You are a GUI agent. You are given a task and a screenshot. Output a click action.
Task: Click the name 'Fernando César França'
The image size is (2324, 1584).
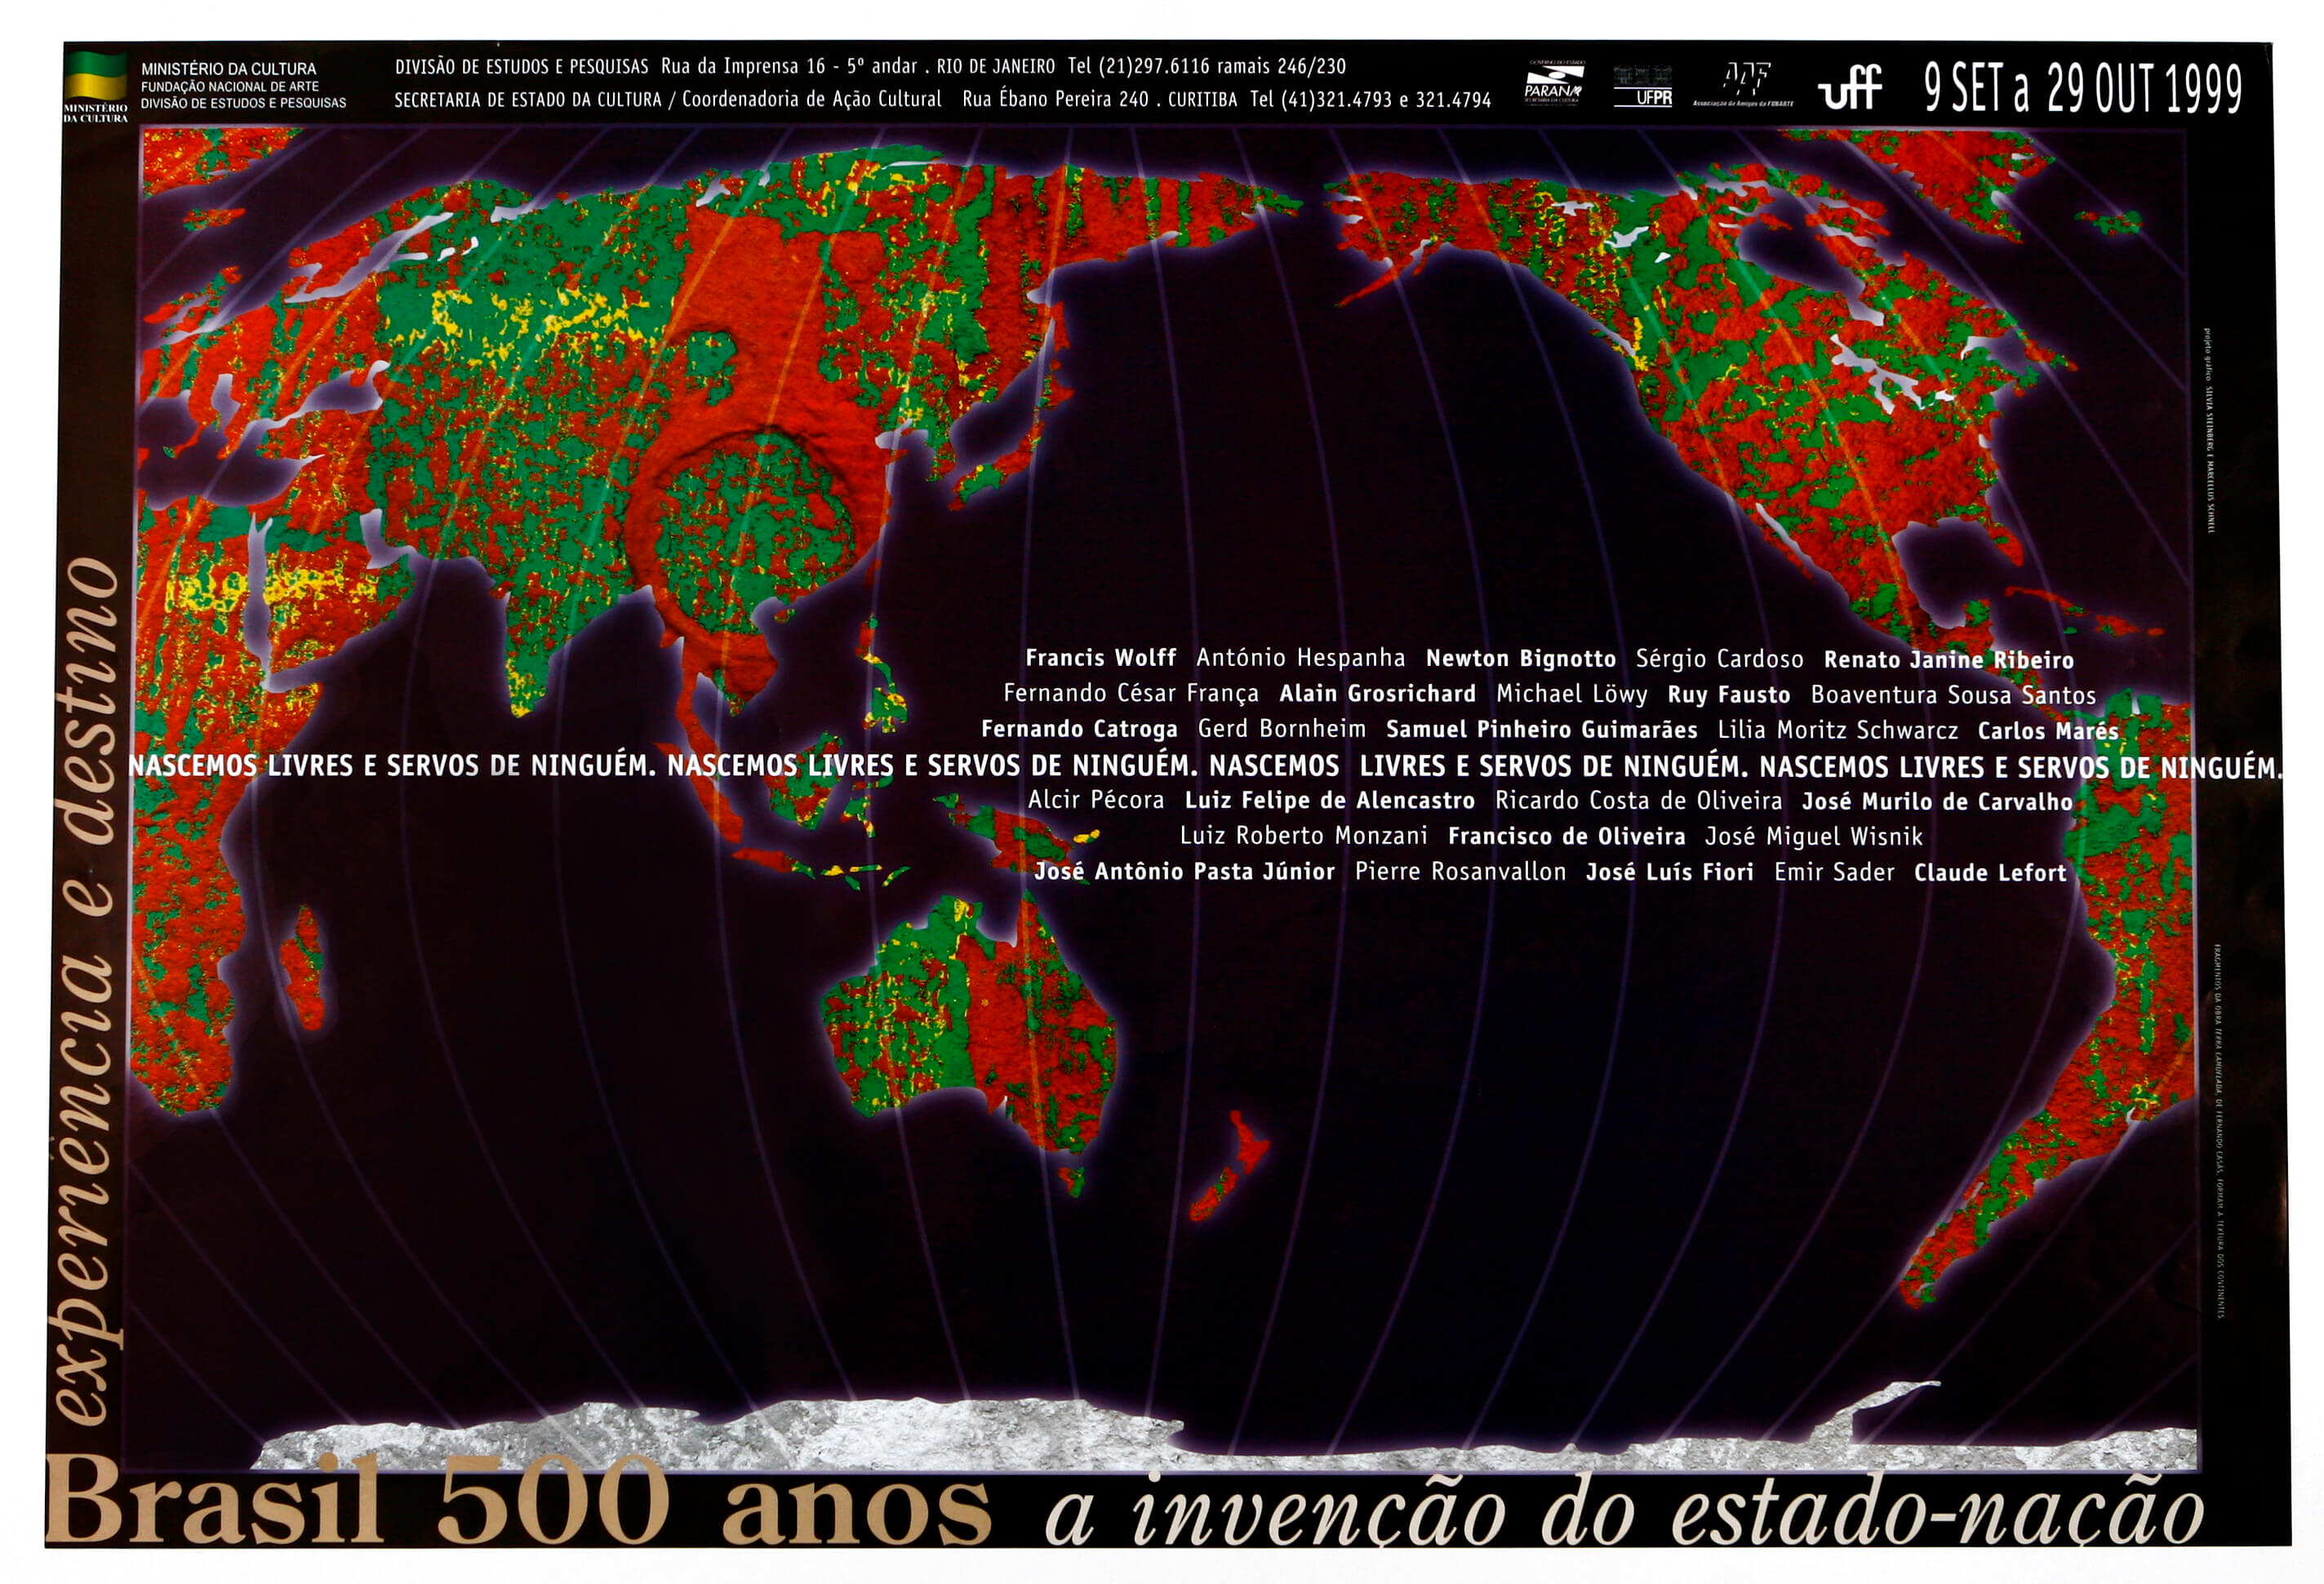1131,694
